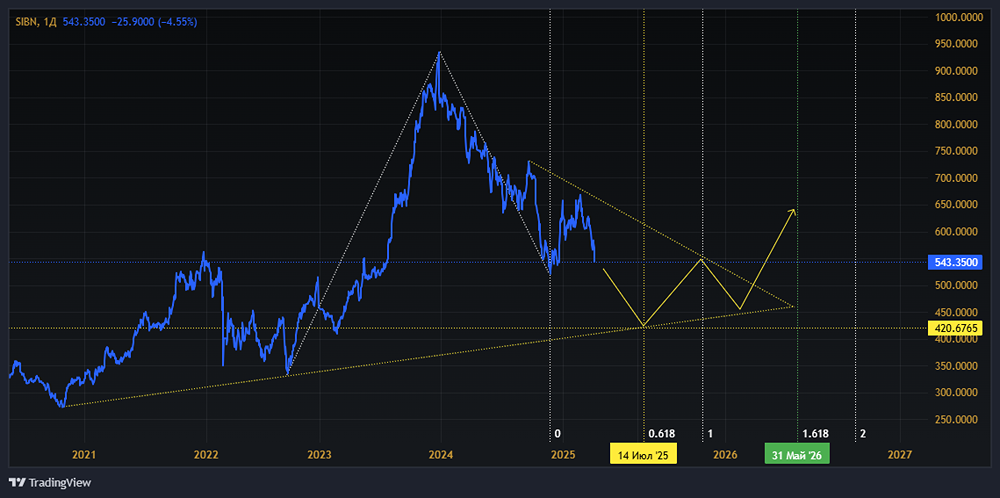Click the Fibonacci time zone 1.618 label

click(816, 434)
